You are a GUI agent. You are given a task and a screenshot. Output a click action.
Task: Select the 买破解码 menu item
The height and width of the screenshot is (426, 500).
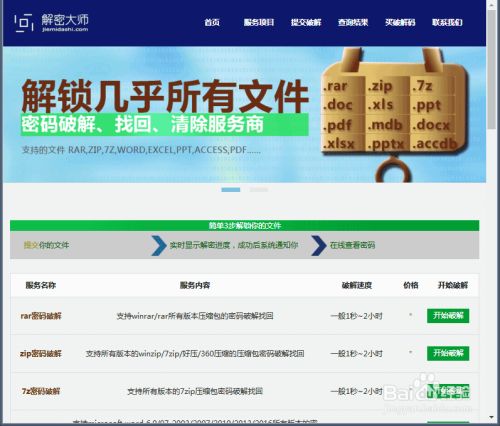(x=400, y=22)
